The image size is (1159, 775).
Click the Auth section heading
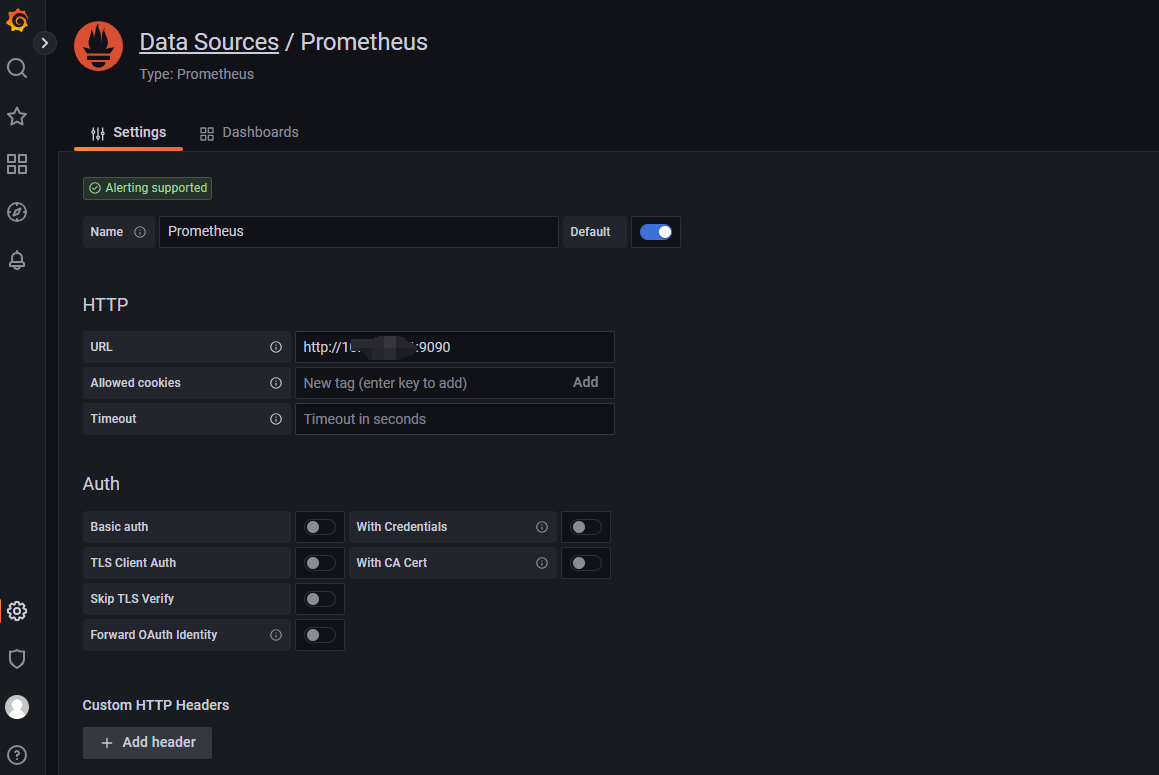[x=101, y=484]
